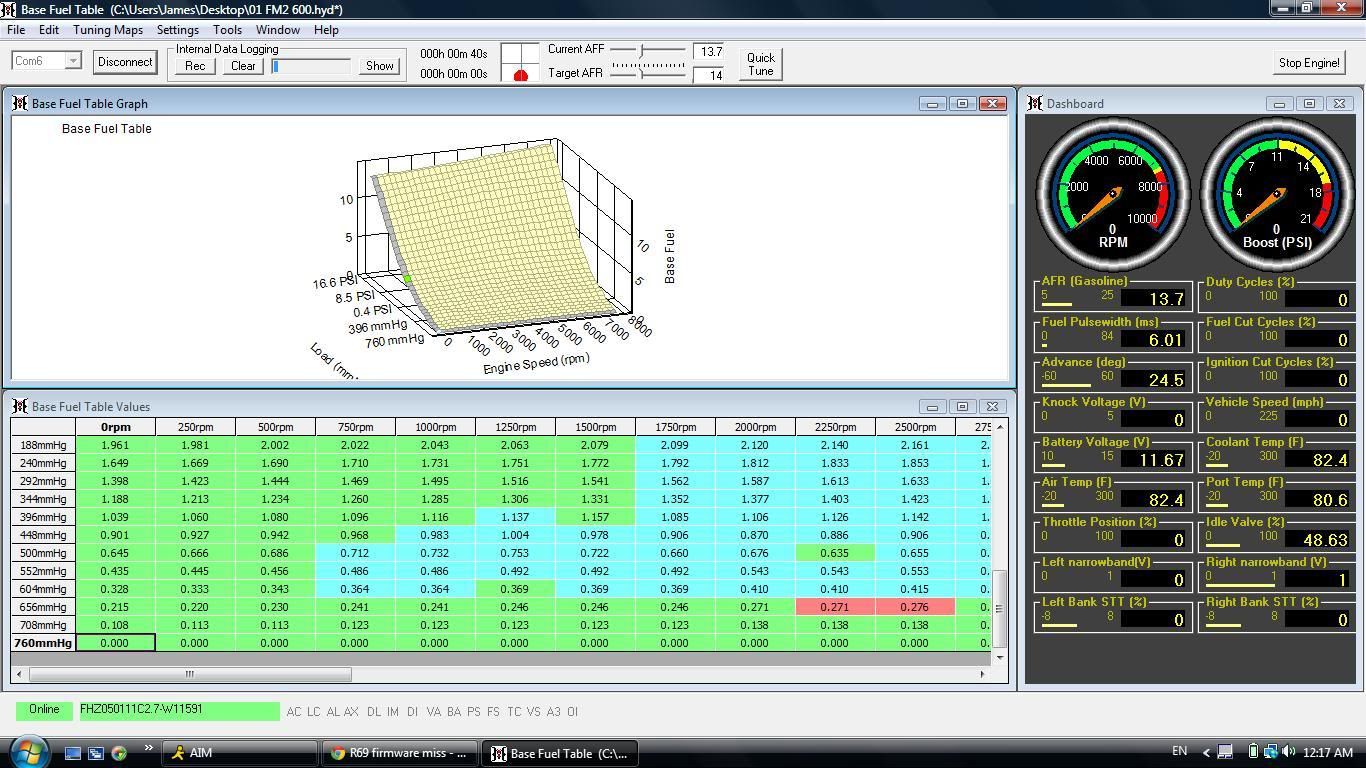Select the red 0.271 cell in 656mmHg row
The width and height of the screenshot is (1366, 768).
coord(835,607)
